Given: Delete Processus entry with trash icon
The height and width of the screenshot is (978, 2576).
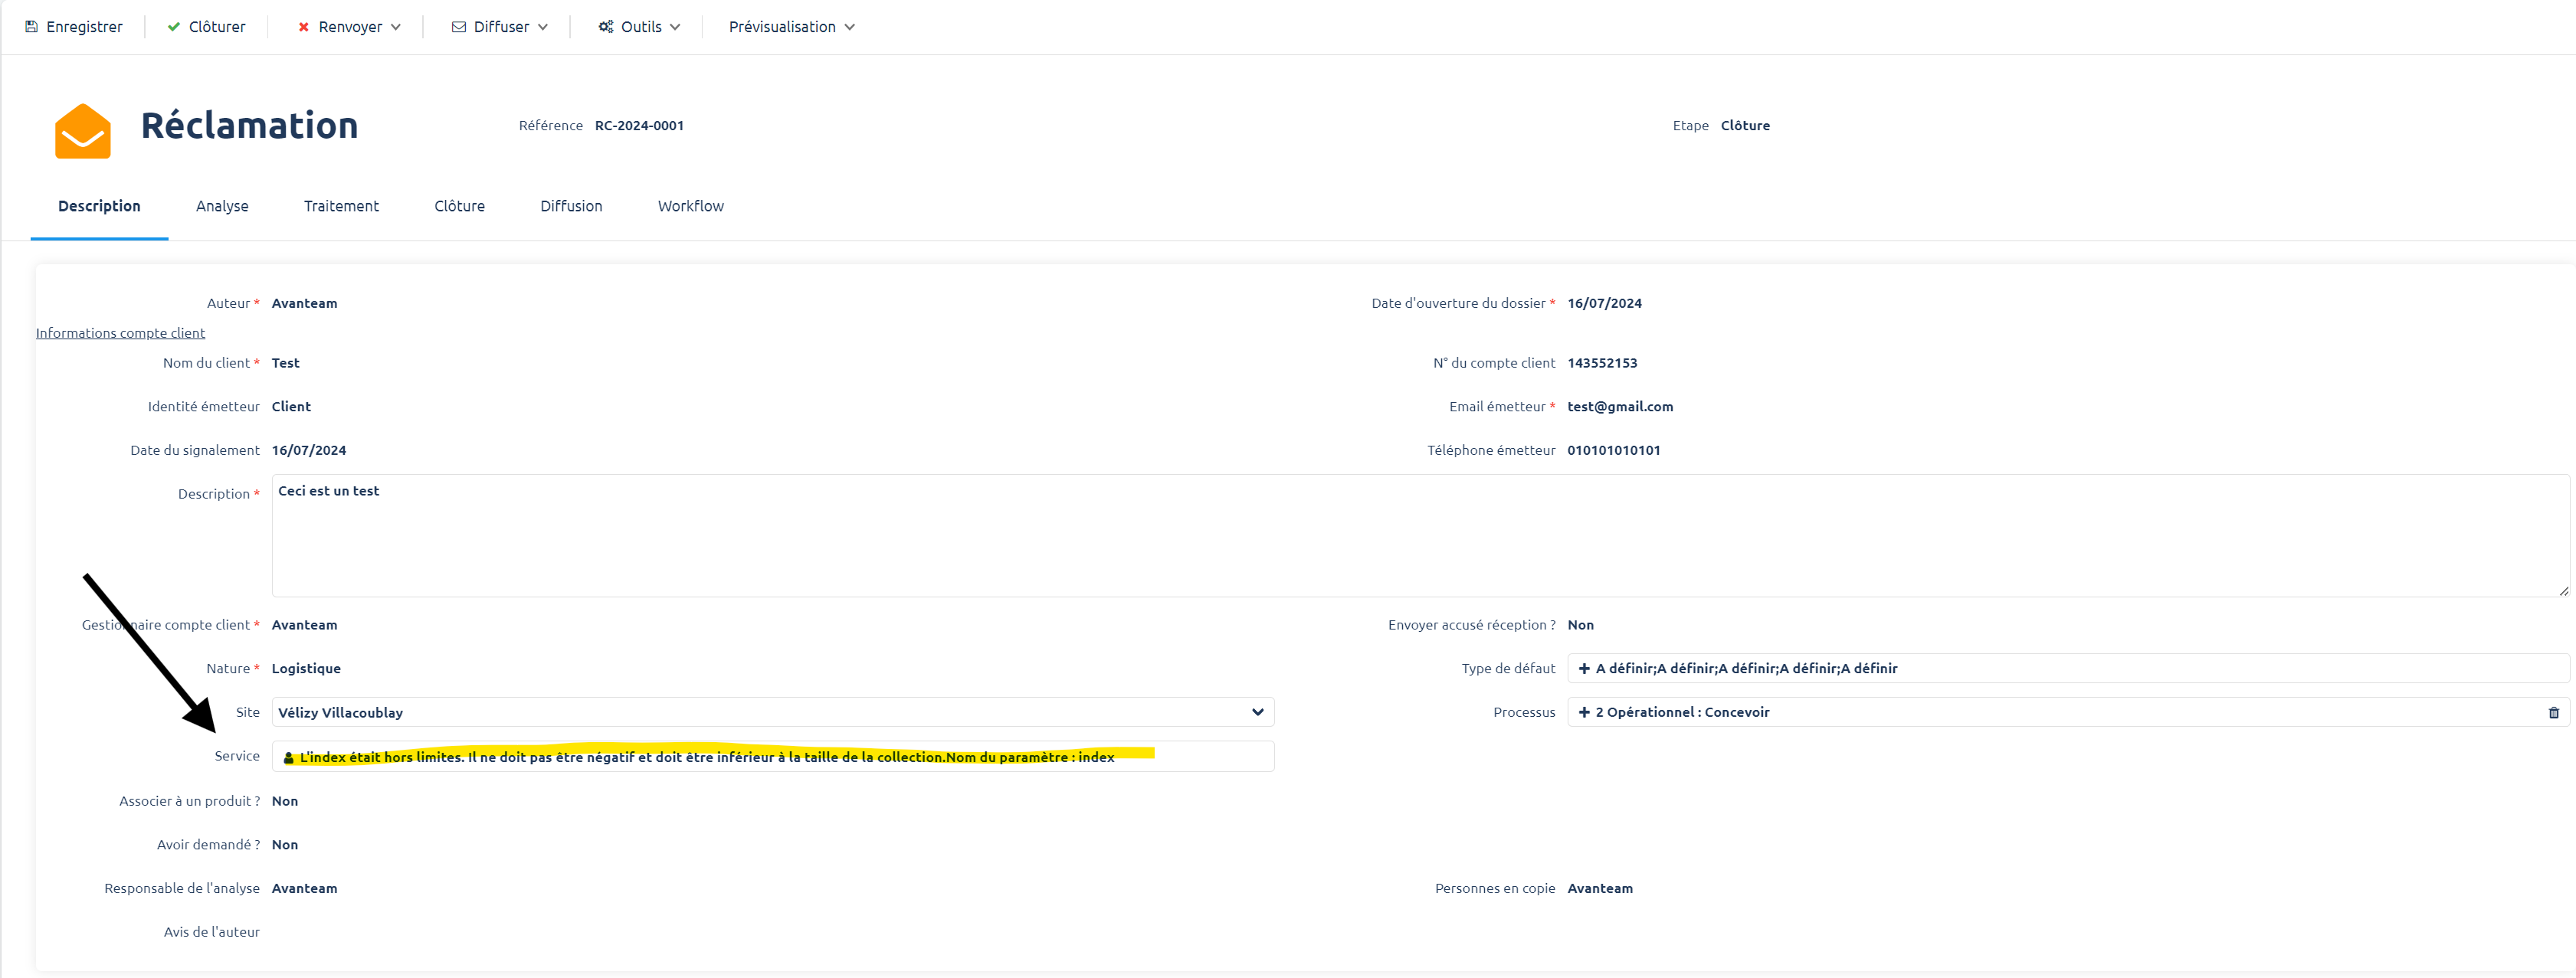Looking at the screenshot, I should (x=2553, y=713).
